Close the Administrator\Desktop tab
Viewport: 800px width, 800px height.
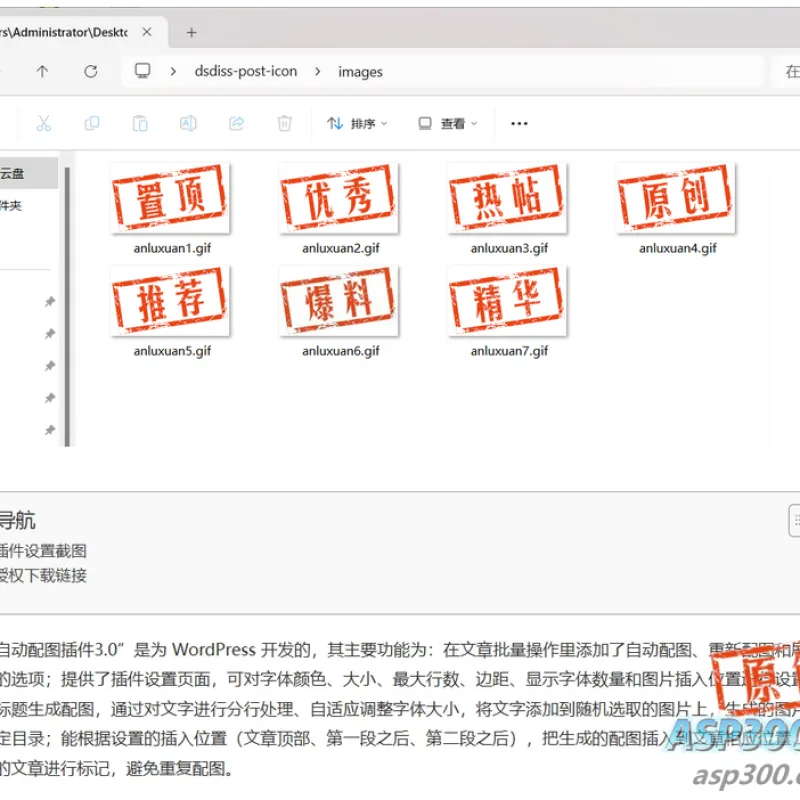click(x=147, y=32)
